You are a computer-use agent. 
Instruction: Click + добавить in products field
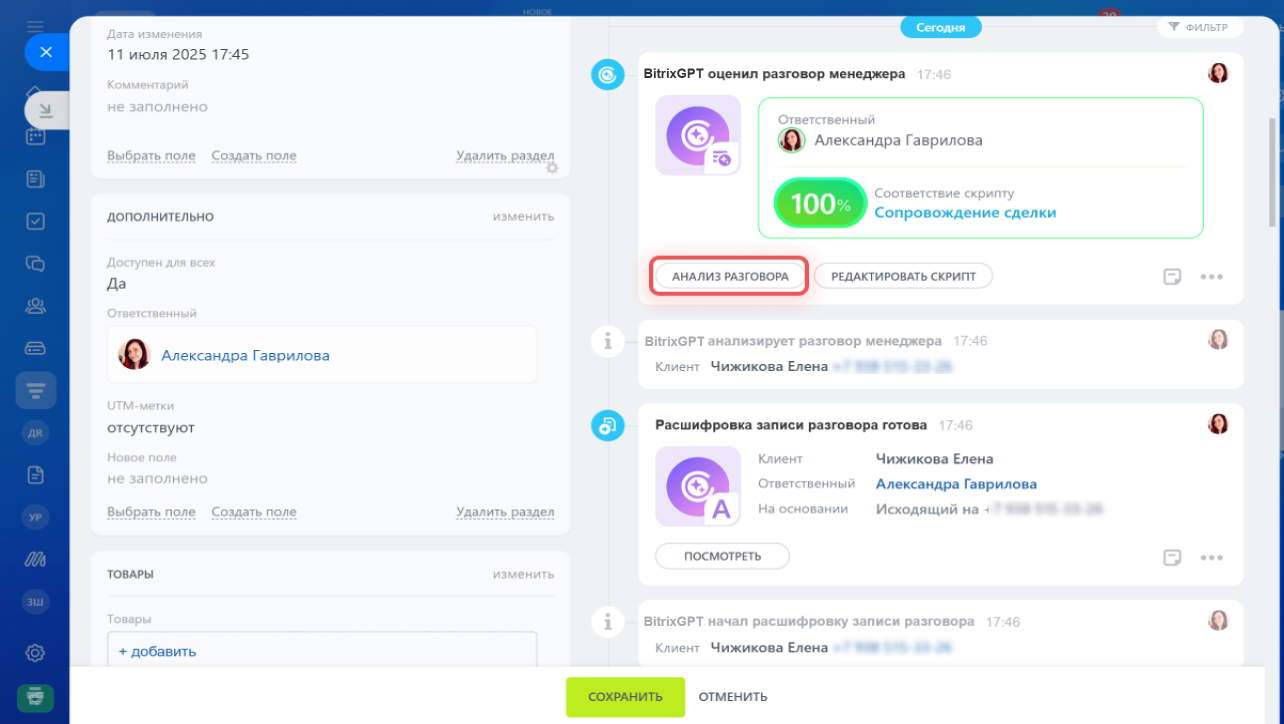point(157,651)
